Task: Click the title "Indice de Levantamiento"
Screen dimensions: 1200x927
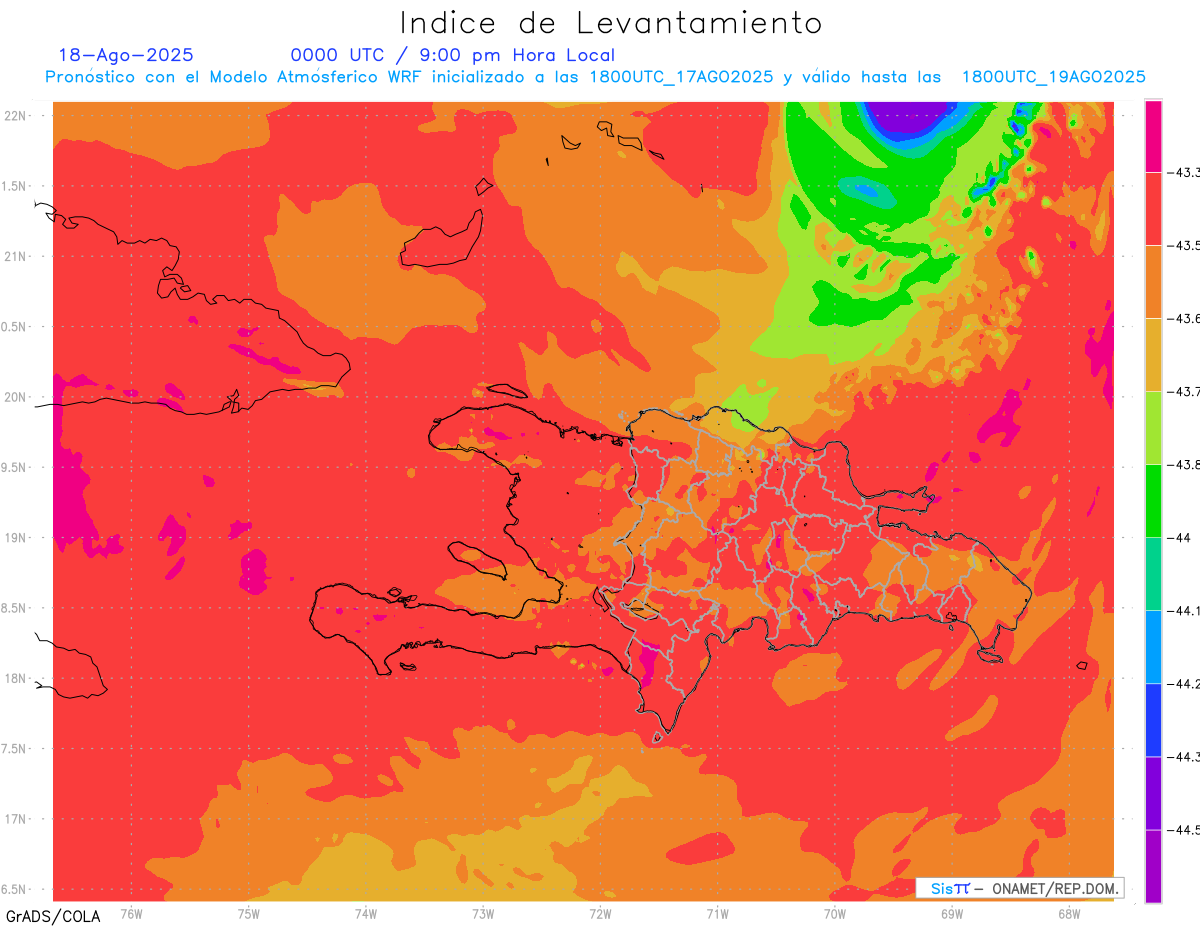Action: coord(610,22)
